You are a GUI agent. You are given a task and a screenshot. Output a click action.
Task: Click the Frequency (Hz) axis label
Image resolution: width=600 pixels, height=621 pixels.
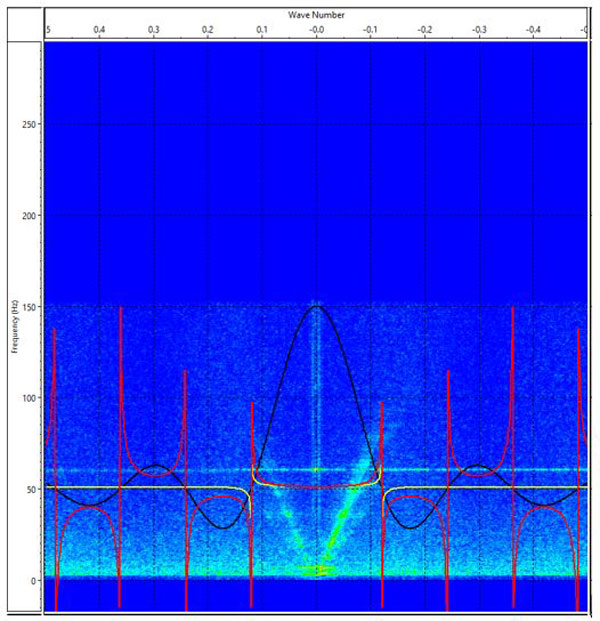(17, 328)
